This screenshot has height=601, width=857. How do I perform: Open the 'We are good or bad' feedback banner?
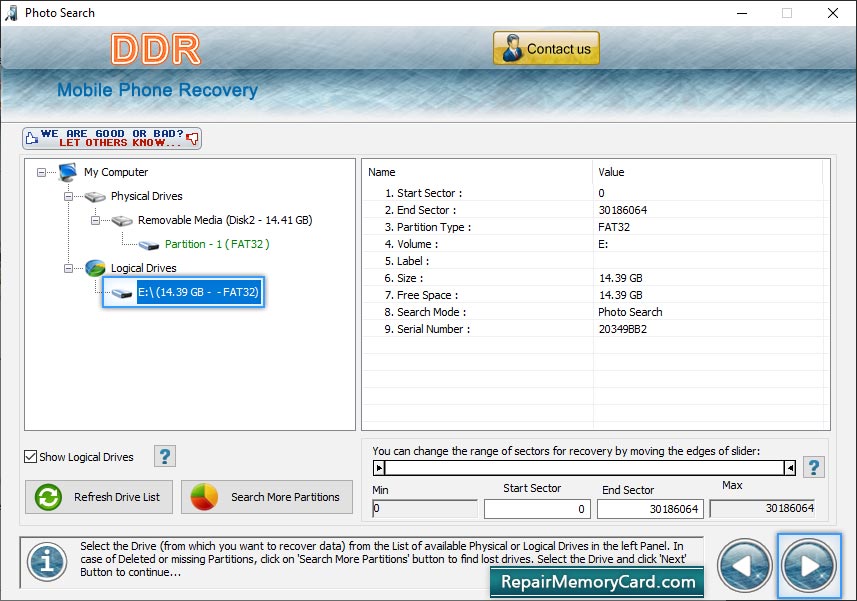(112, 138)
